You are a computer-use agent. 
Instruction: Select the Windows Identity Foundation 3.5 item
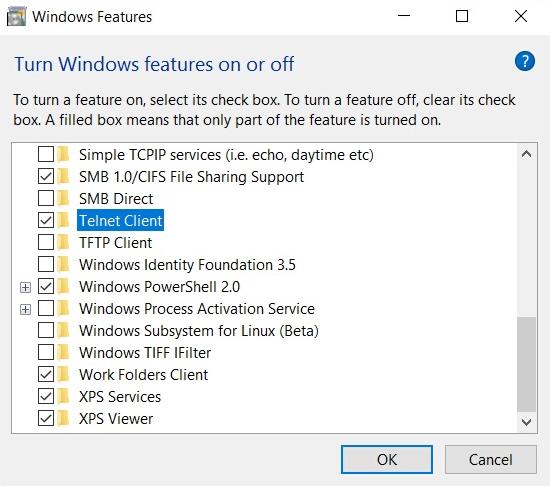click(x=187, y=265)
